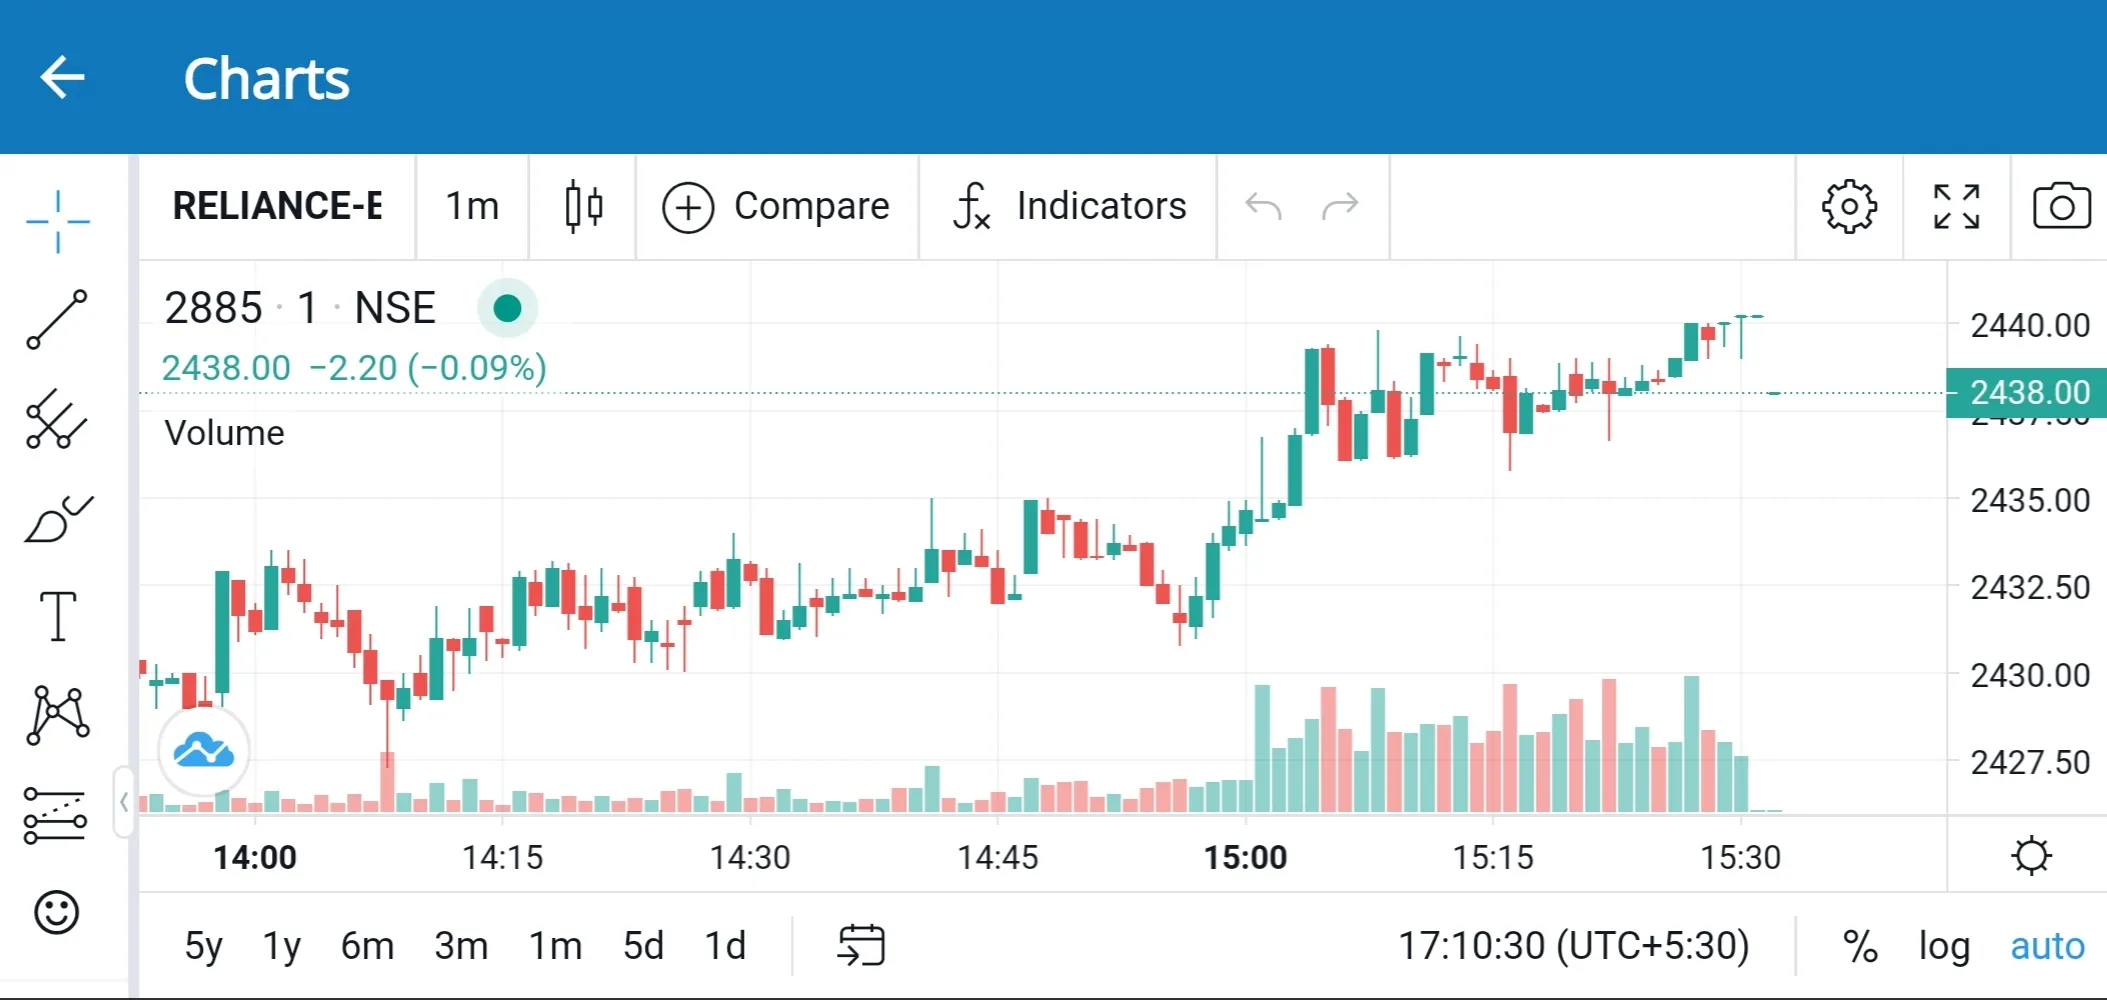
Task: Toggle auto scale mode
Action: (2047, 946)
